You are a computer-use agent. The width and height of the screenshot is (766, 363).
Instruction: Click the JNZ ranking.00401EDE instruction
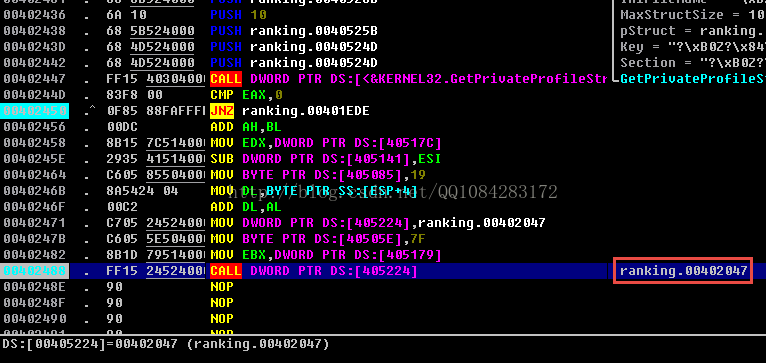click(x=290, y=111)
